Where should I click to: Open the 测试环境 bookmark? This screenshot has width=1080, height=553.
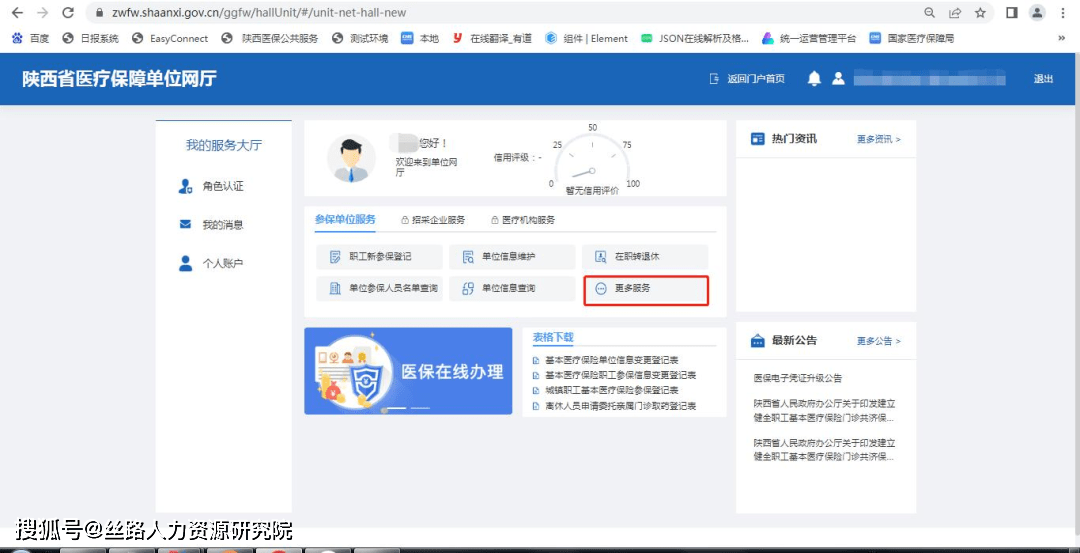click(x=359, y=39)
